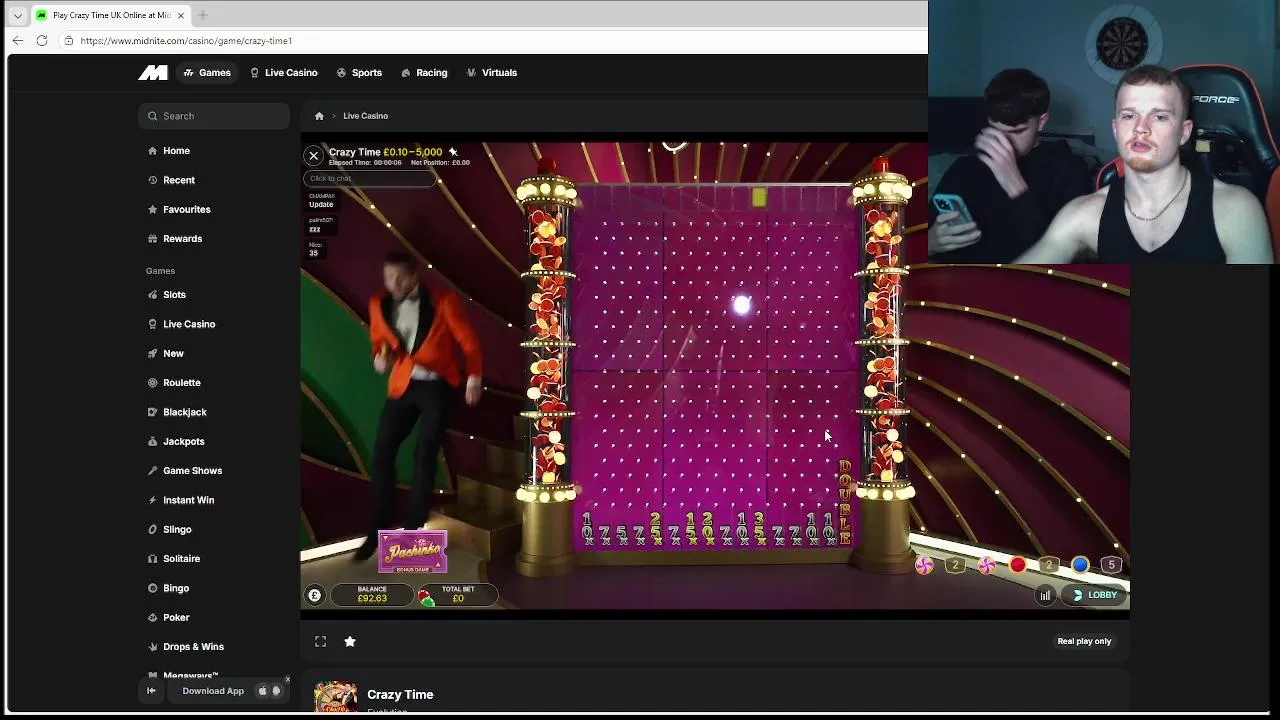Click the Crazy Time title heading
The width and height of the screenshot is (1280, 720).
pyautogui.click(x=400, y=694)
